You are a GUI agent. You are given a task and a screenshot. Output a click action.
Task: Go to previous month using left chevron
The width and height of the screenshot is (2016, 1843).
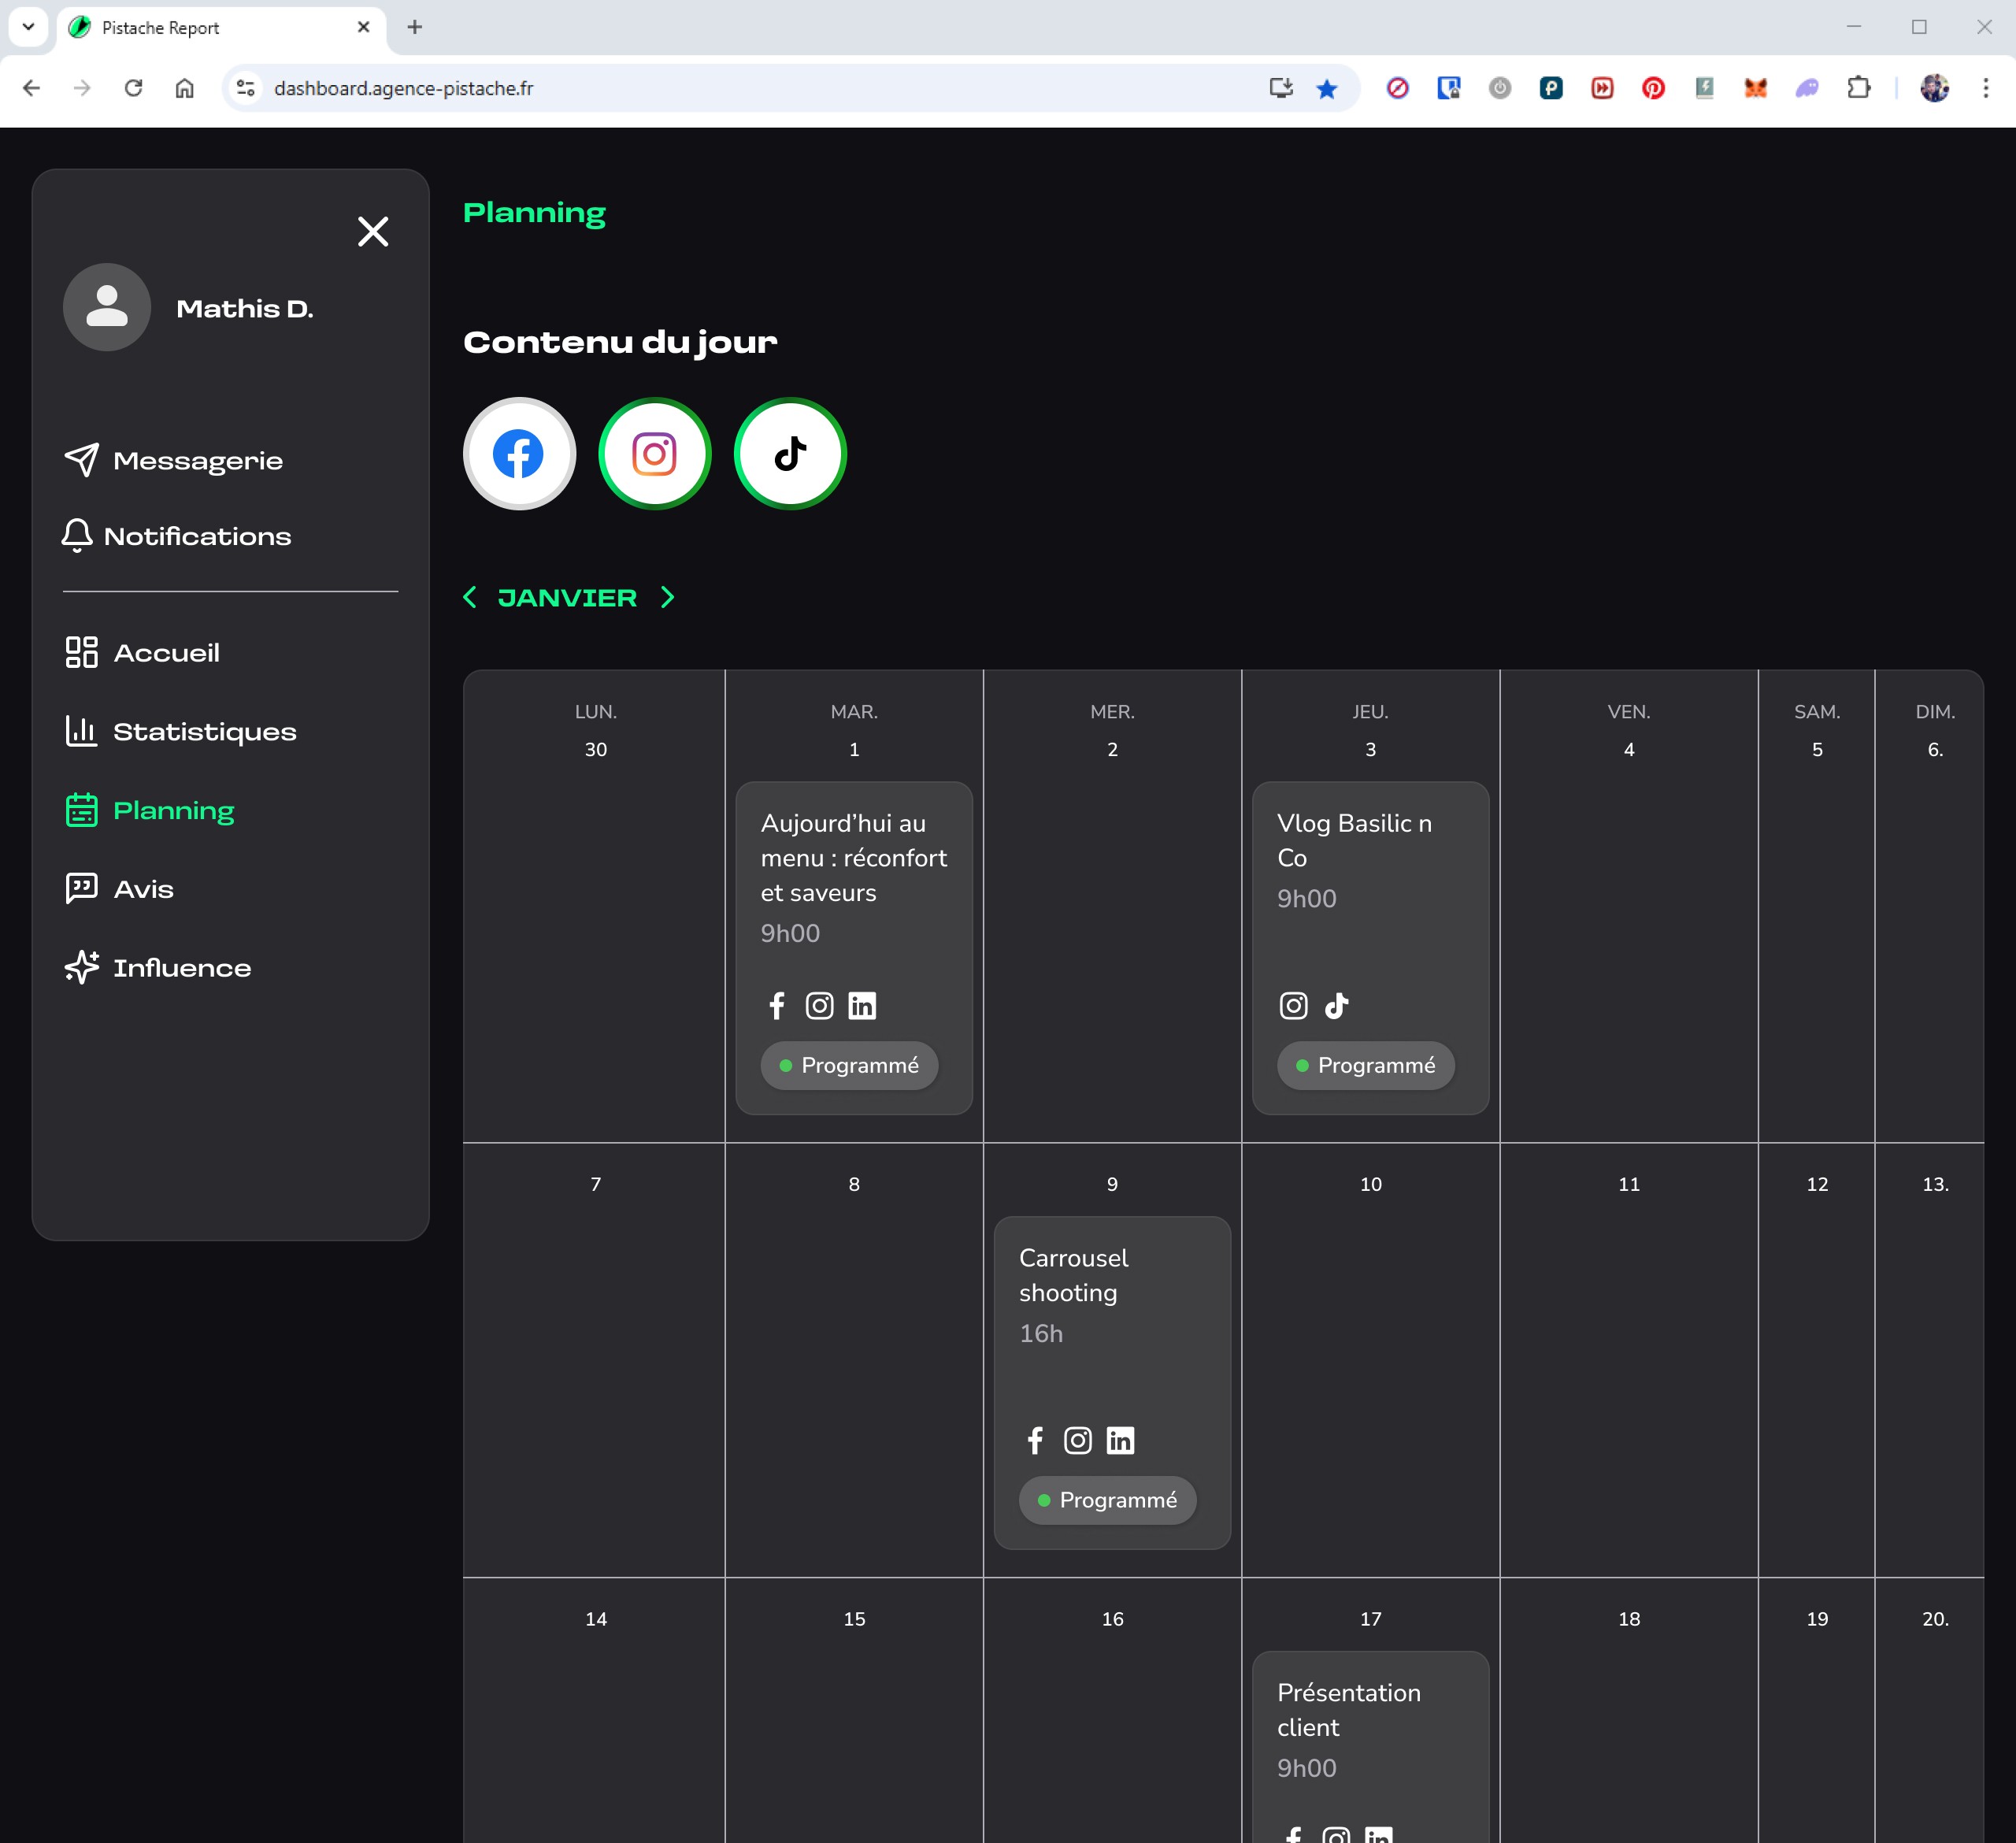[470, 597]
